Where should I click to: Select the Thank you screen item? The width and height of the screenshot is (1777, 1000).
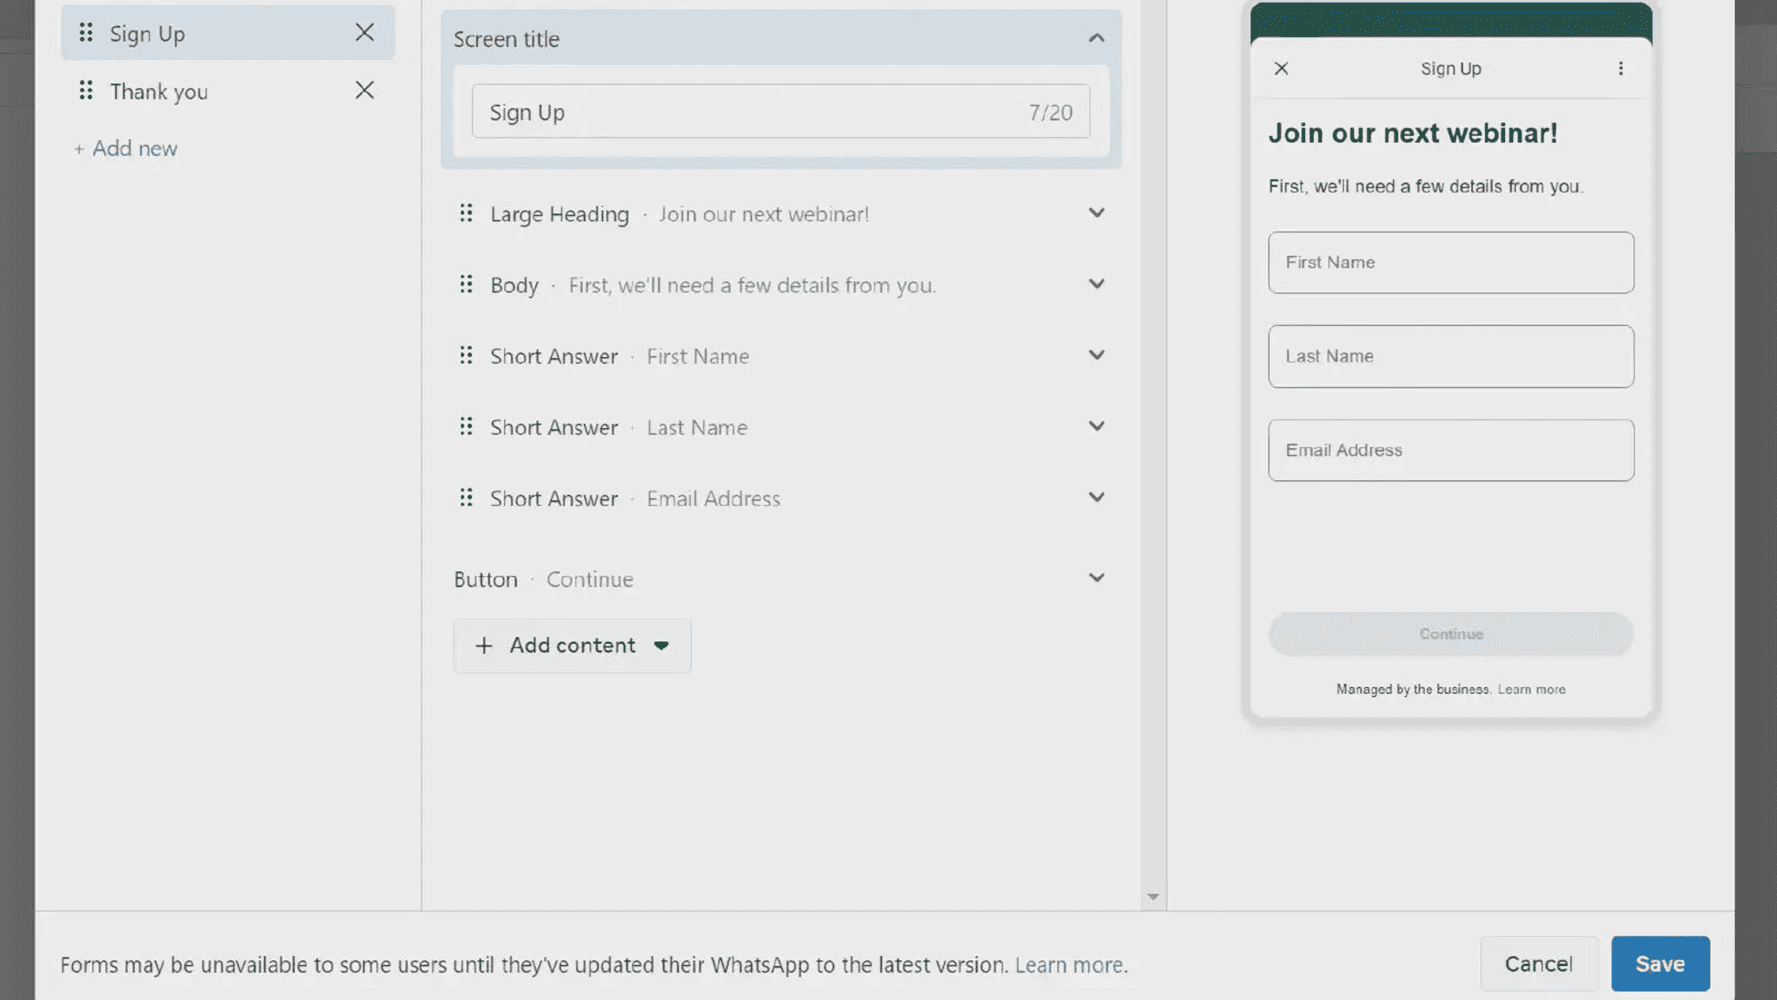[x=159, y=92]
